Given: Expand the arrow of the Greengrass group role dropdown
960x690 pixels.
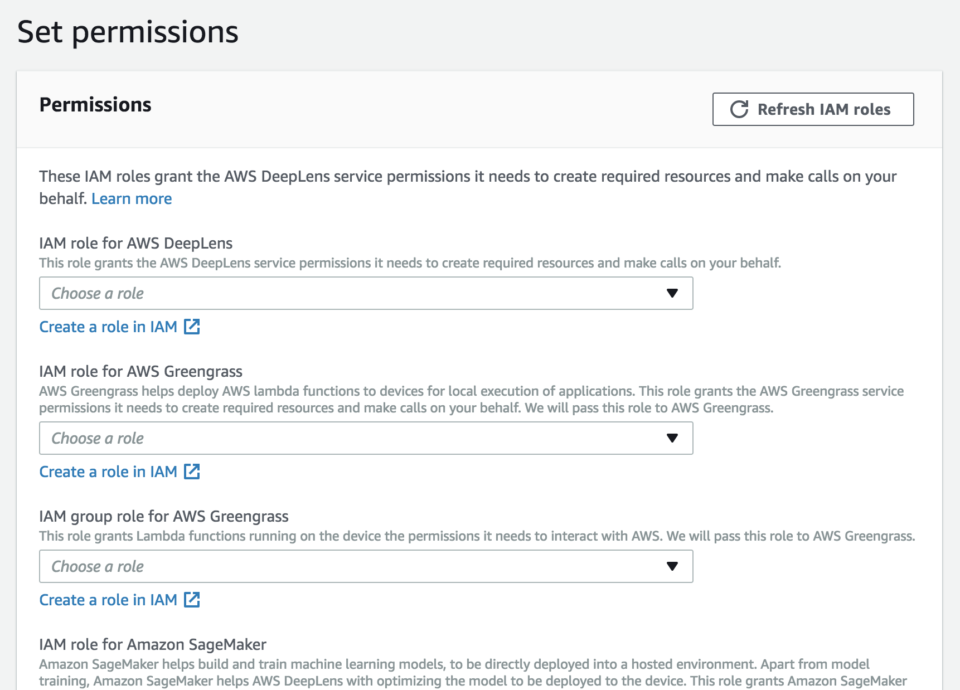Looking at the screenshot, I should click(672, 566).
